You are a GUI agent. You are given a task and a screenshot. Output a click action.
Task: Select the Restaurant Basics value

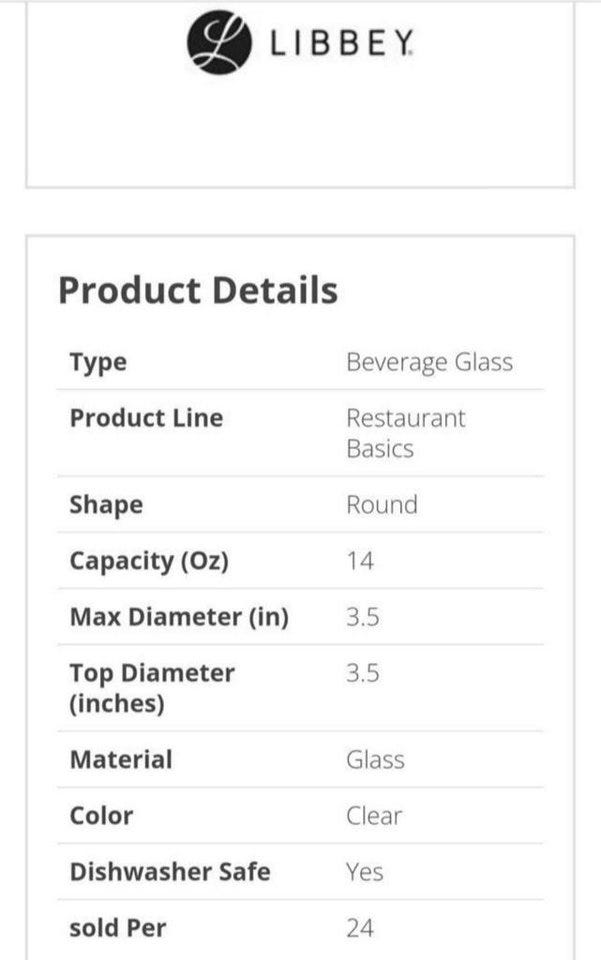405,433
